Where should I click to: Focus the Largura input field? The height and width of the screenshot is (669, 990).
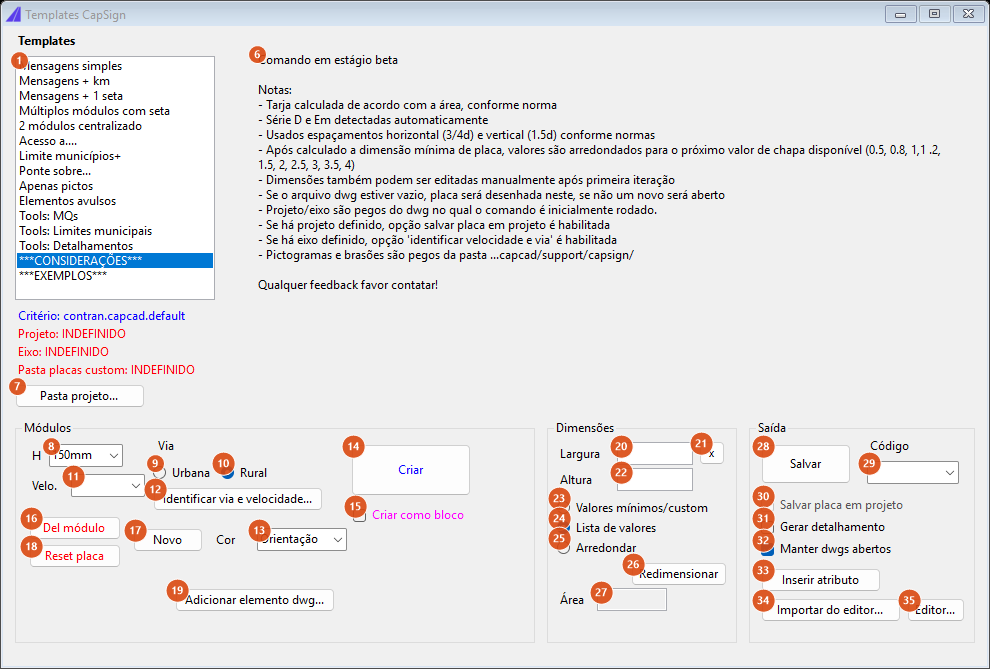[x=655, y=454]
